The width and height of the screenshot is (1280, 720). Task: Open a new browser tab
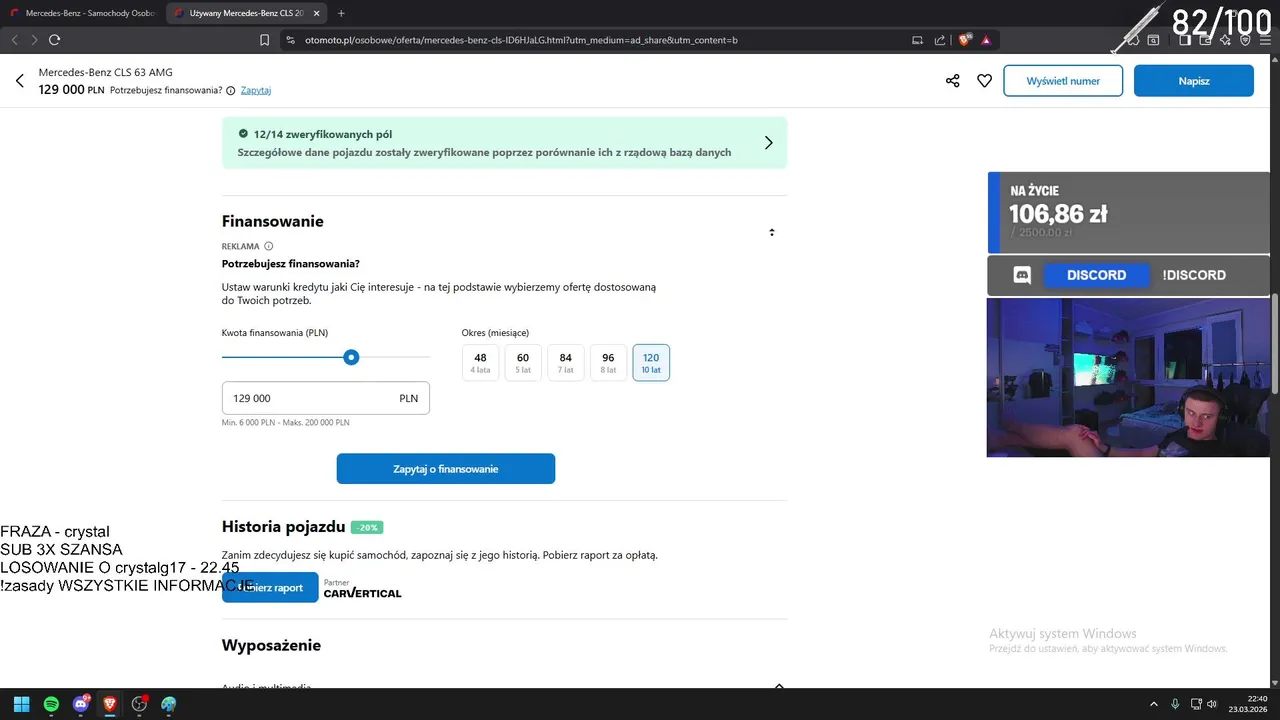point(341,13)
